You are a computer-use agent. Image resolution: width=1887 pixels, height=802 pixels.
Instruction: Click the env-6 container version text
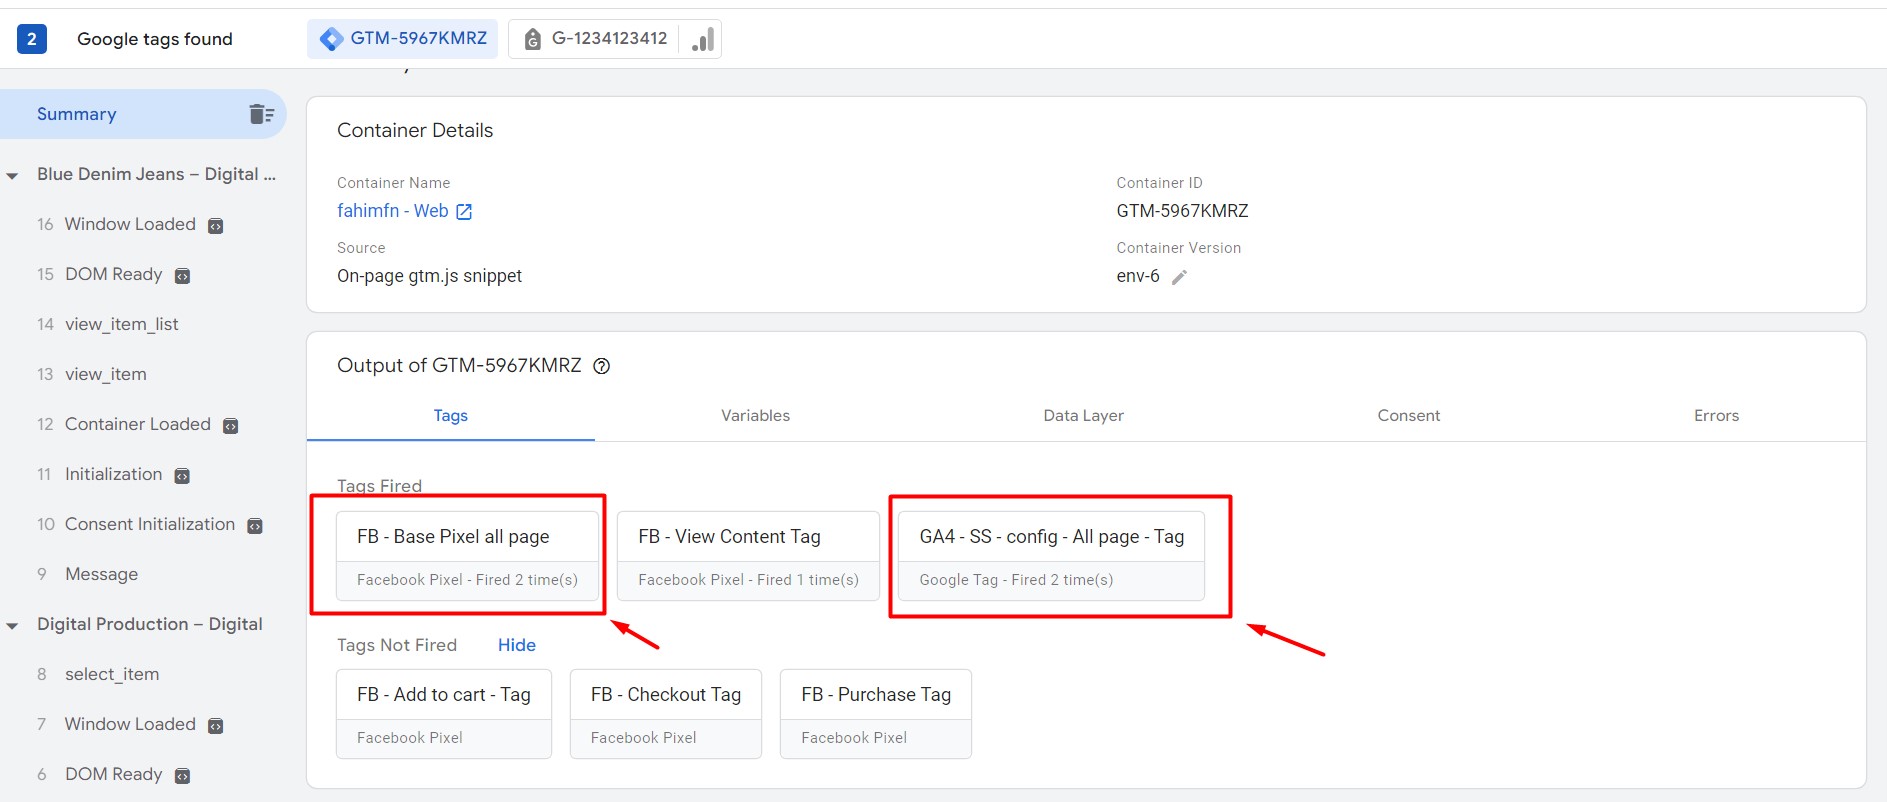(x=1138, y=276)
